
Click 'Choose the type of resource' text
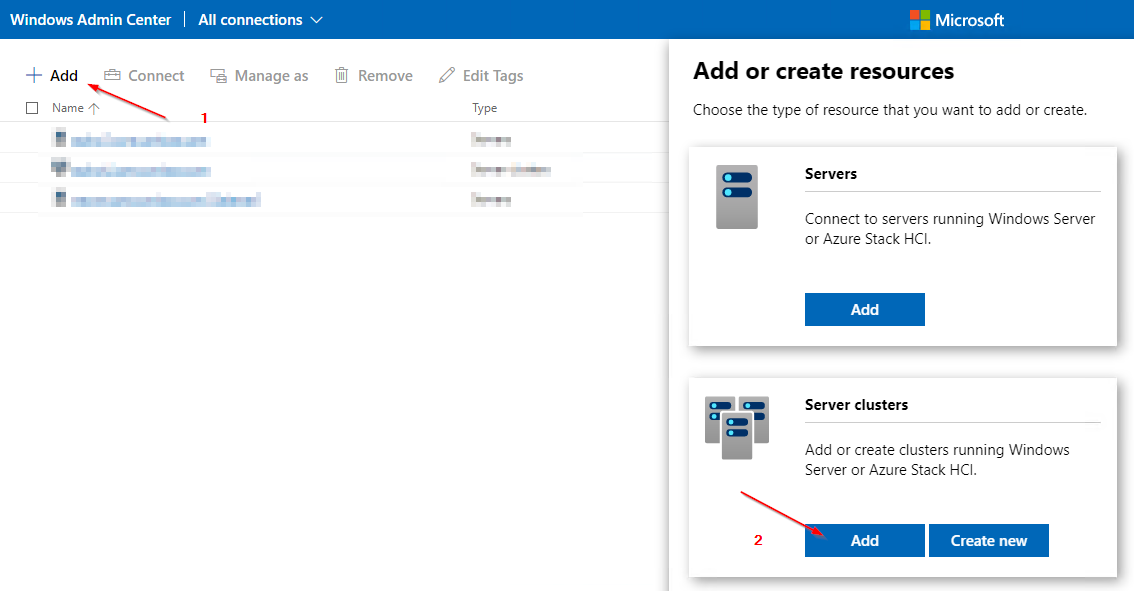pyautogui.click(x=890, y=110)
